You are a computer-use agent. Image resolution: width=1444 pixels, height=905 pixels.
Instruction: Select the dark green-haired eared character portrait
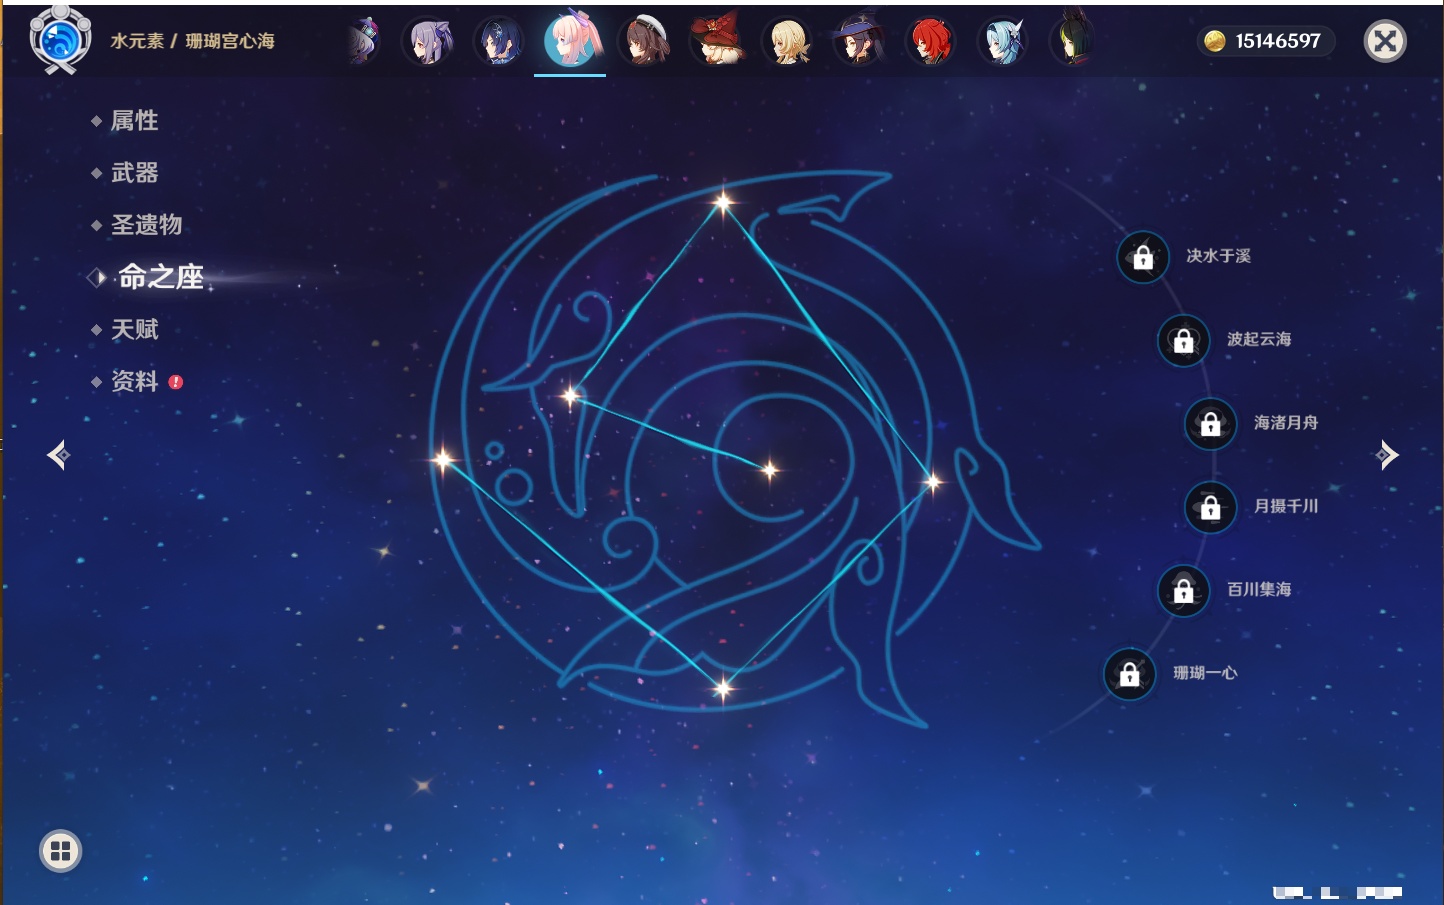[1072, 40]
